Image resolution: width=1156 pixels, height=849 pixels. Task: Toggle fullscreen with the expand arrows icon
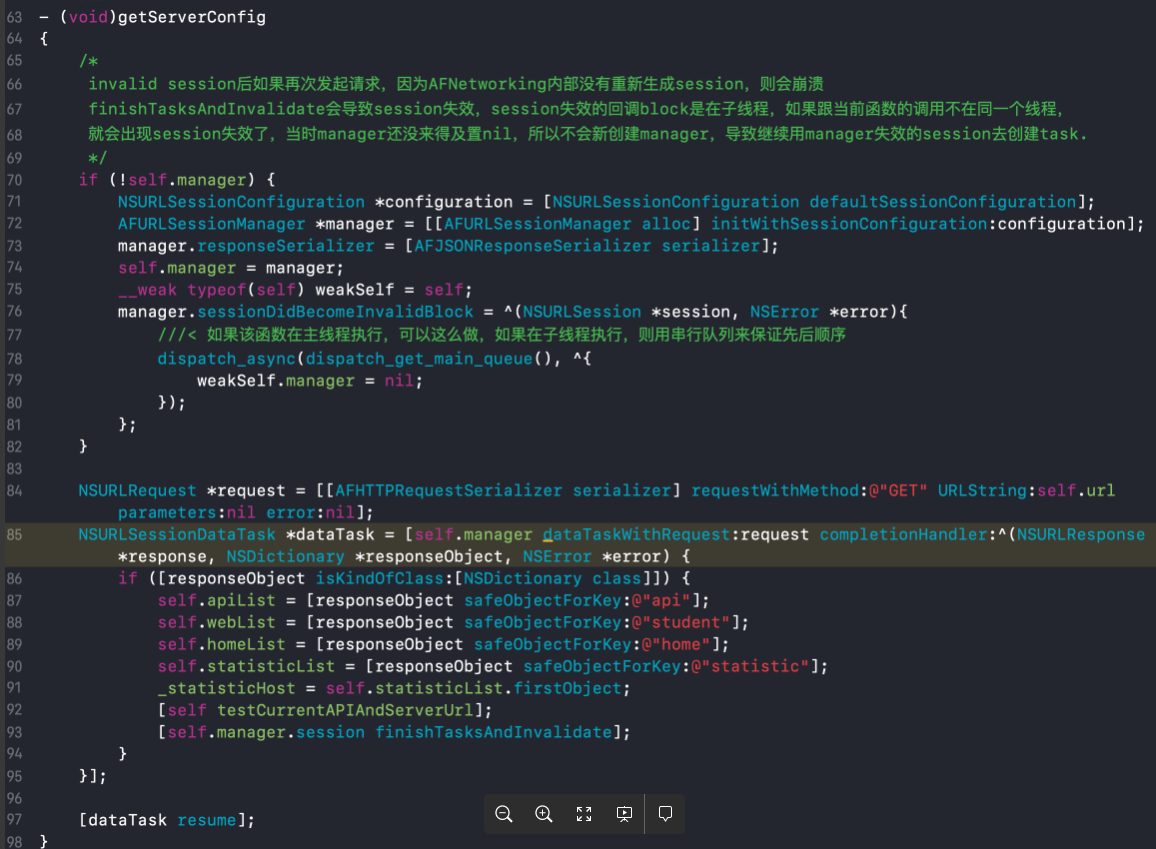coord(584,814)
